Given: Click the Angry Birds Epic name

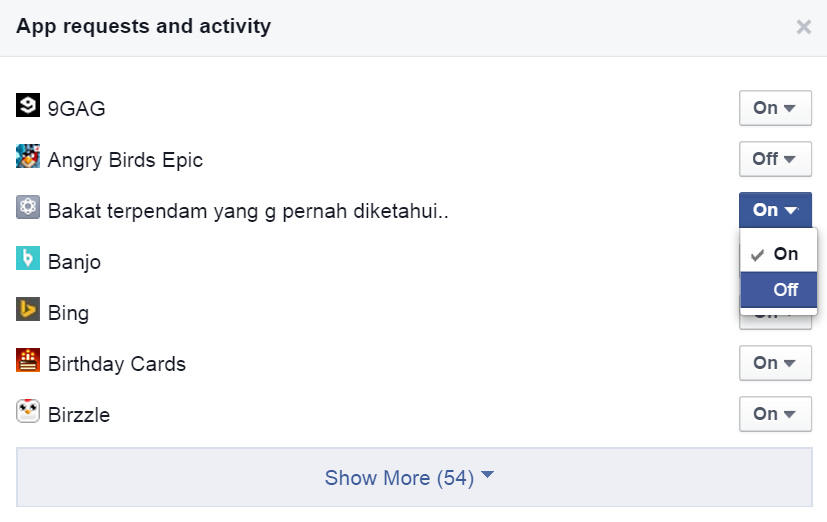Looking at the screenshot, I should click(125, 160).
